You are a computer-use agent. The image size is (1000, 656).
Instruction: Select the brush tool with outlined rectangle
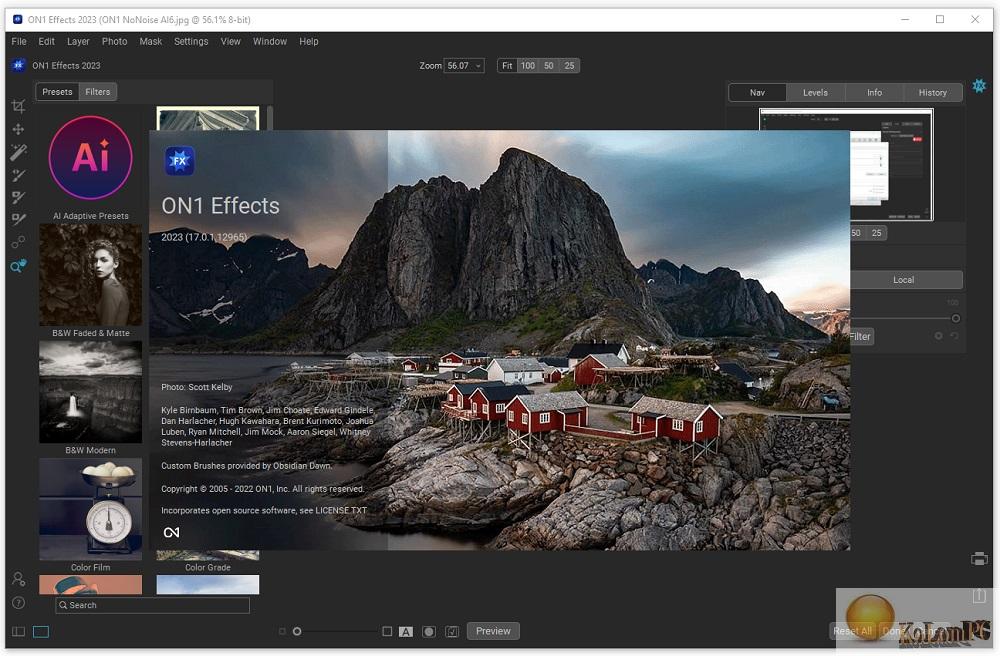(18, 219)
